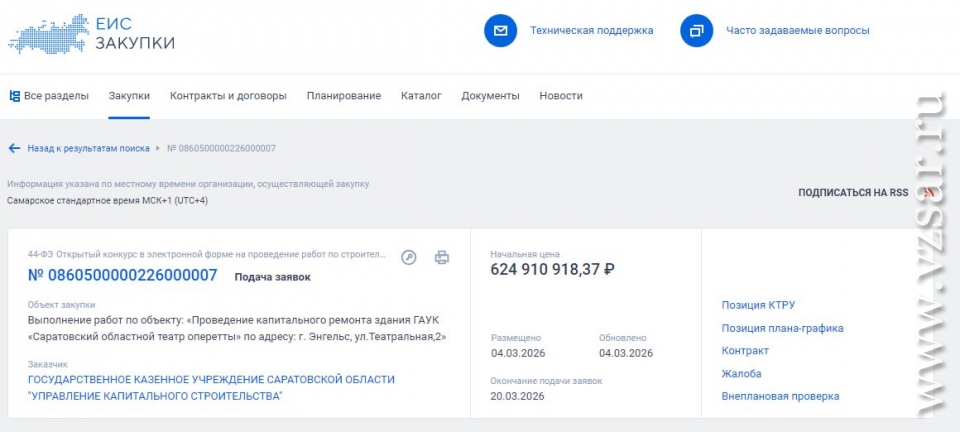Open the customer organization link
Screen dimensions: 960x432
click(x=211, y=388)
